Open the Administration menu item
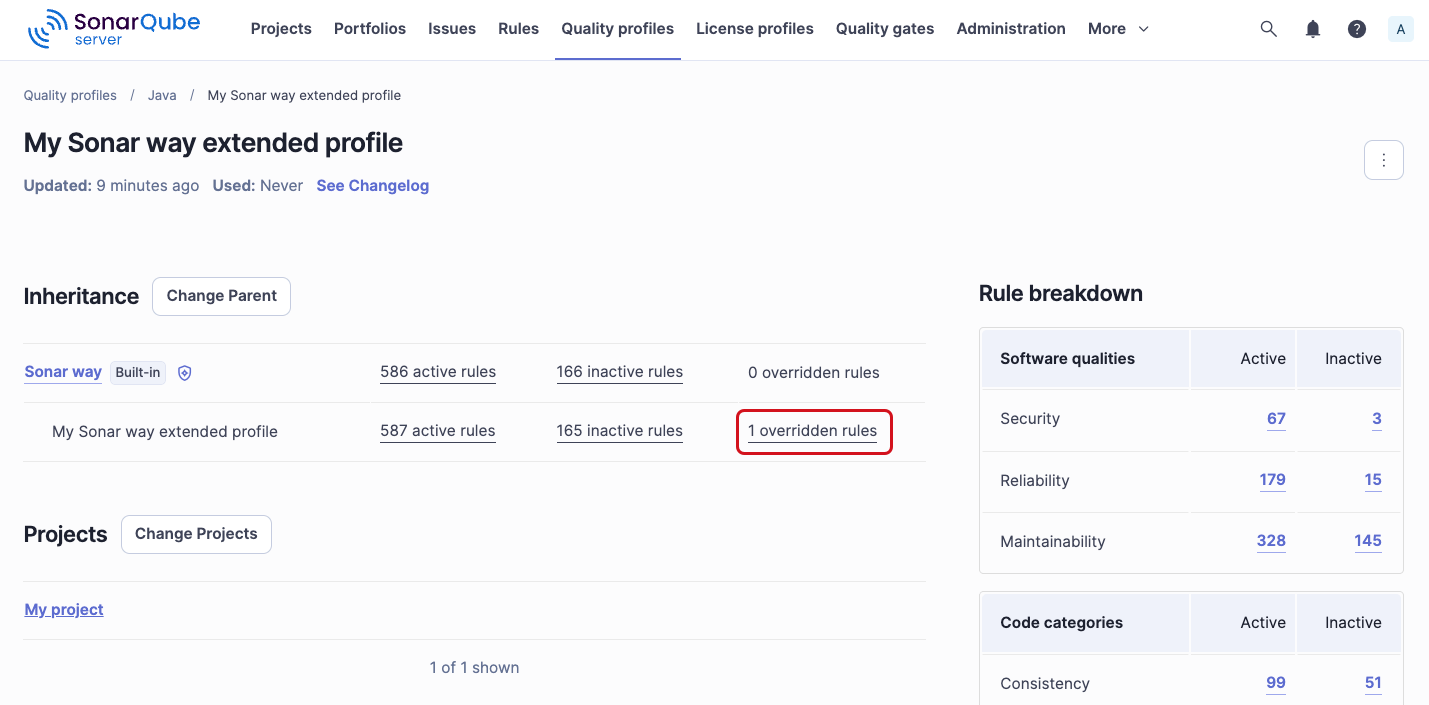 (x=1011, y=29)
